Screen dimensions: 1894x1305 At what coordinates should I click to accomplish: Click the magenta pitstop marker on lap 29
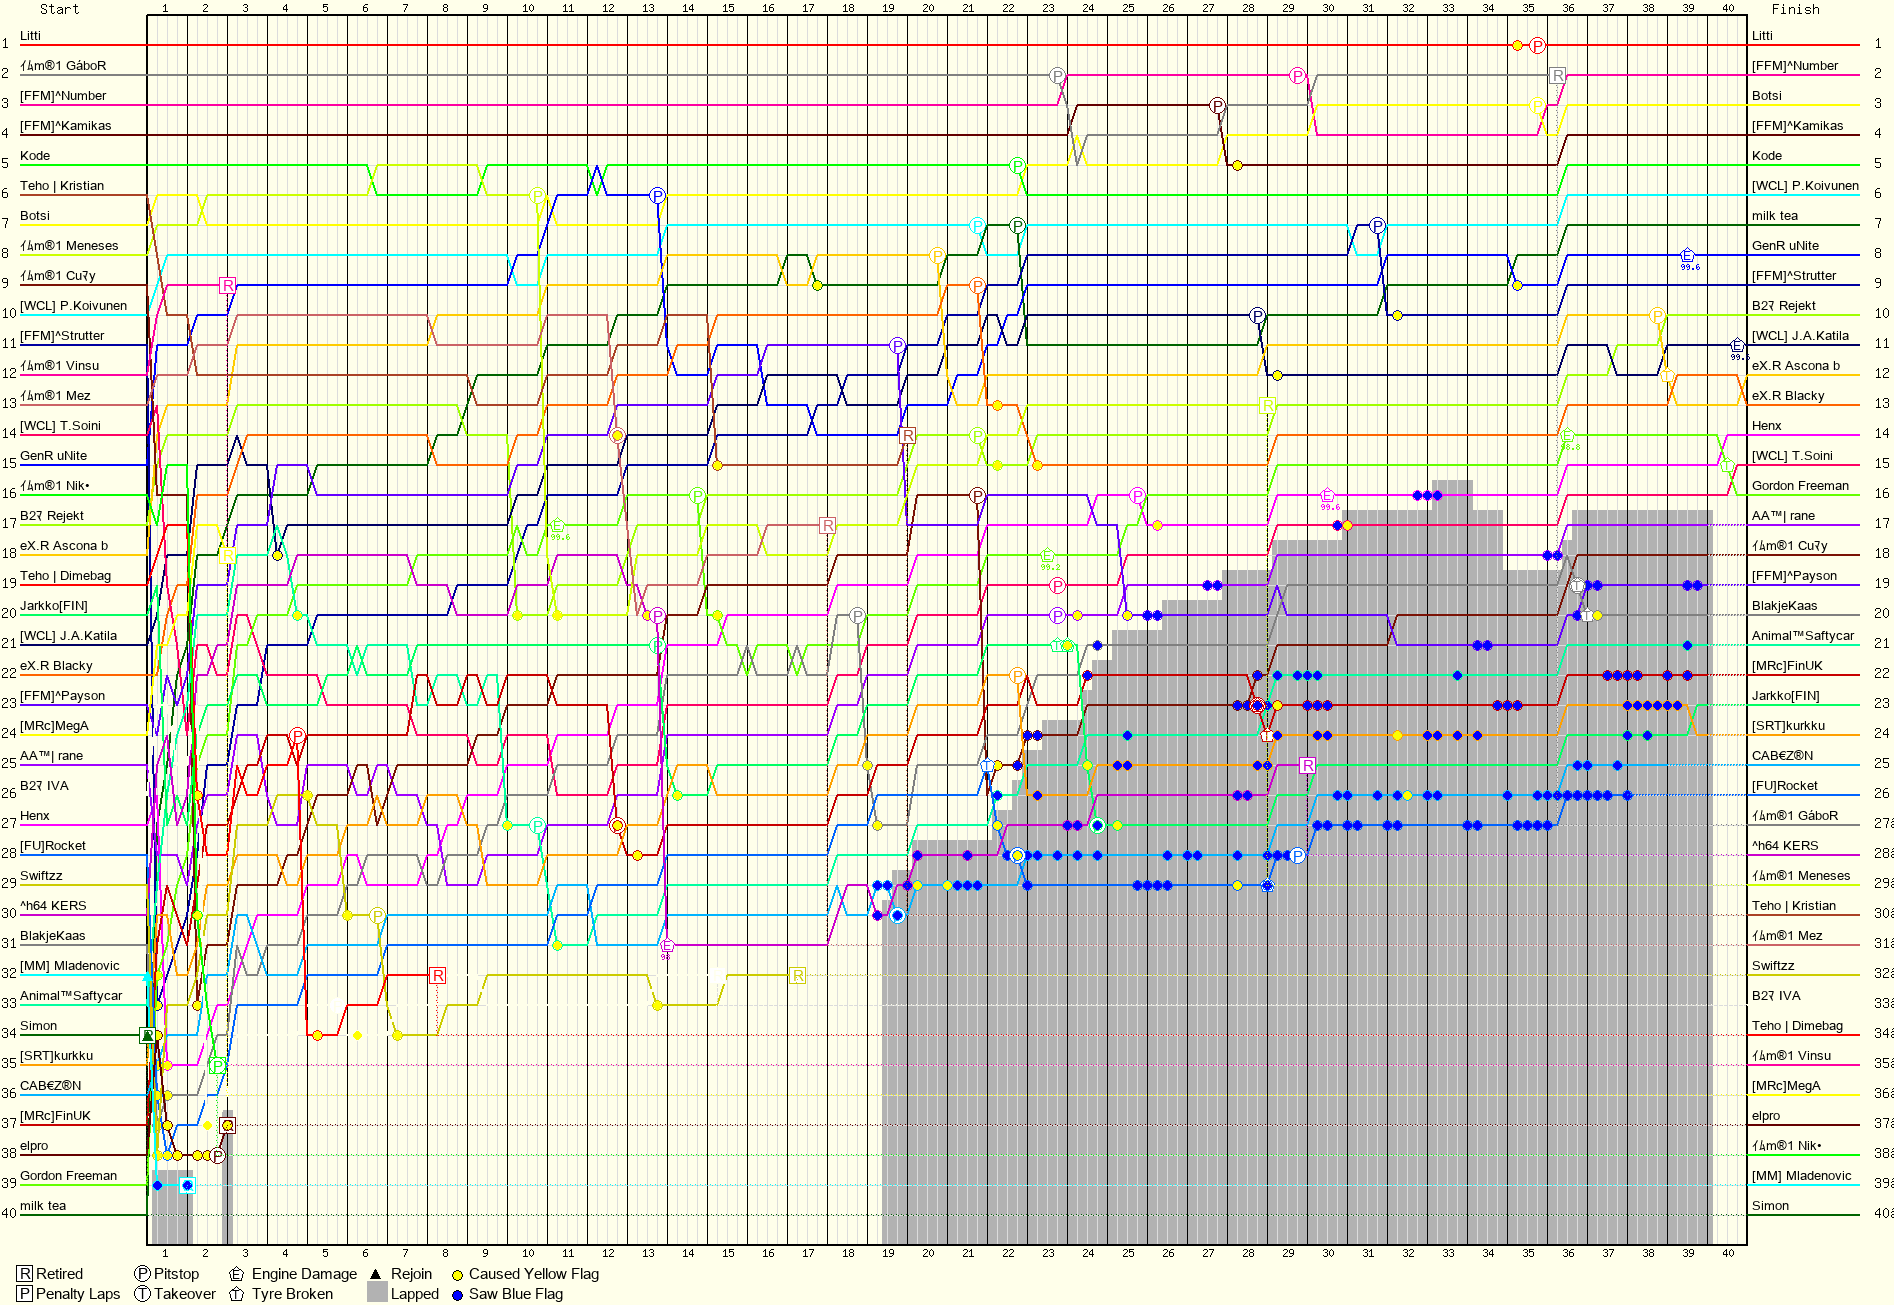click(1297, 75)
